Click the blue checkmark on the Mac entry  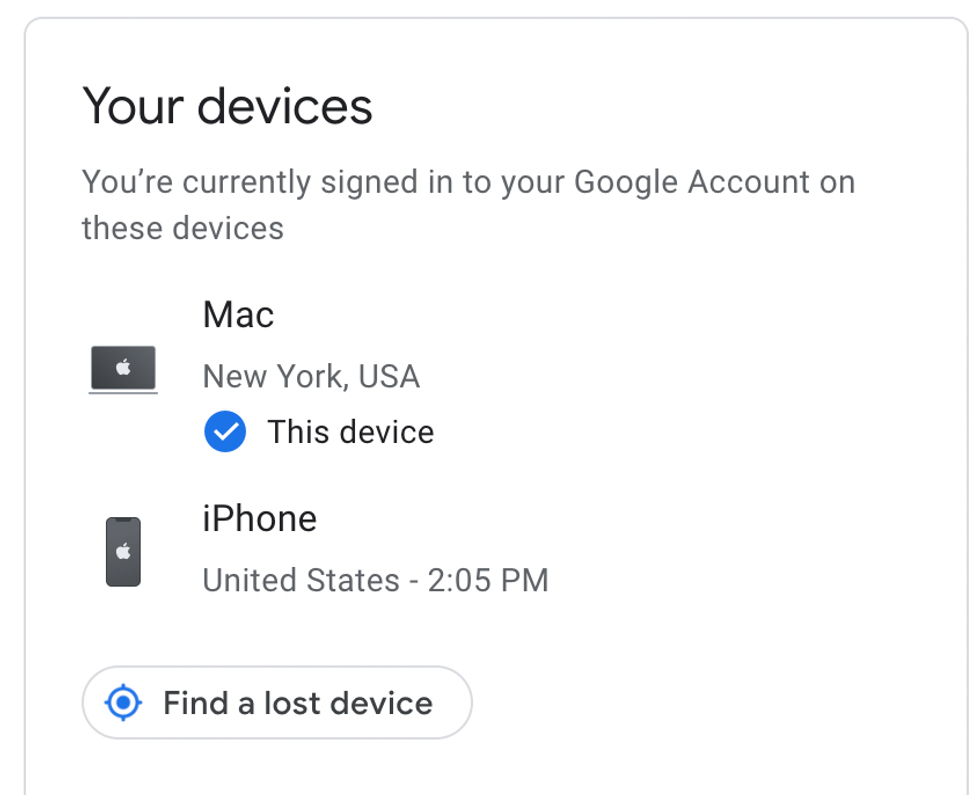(225, 431)
